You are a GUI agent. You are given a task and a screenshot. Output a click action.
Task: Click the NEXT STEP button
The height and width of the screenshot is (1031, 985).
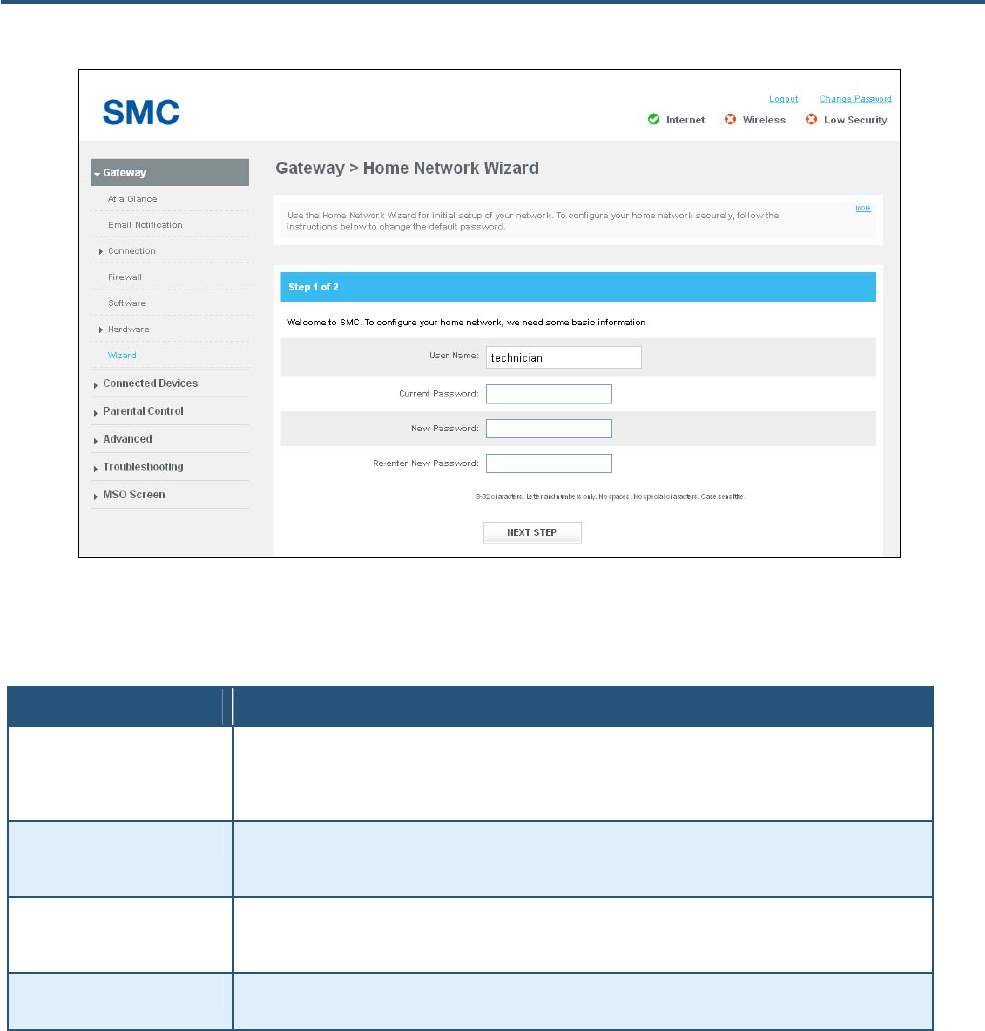[532, 533]
